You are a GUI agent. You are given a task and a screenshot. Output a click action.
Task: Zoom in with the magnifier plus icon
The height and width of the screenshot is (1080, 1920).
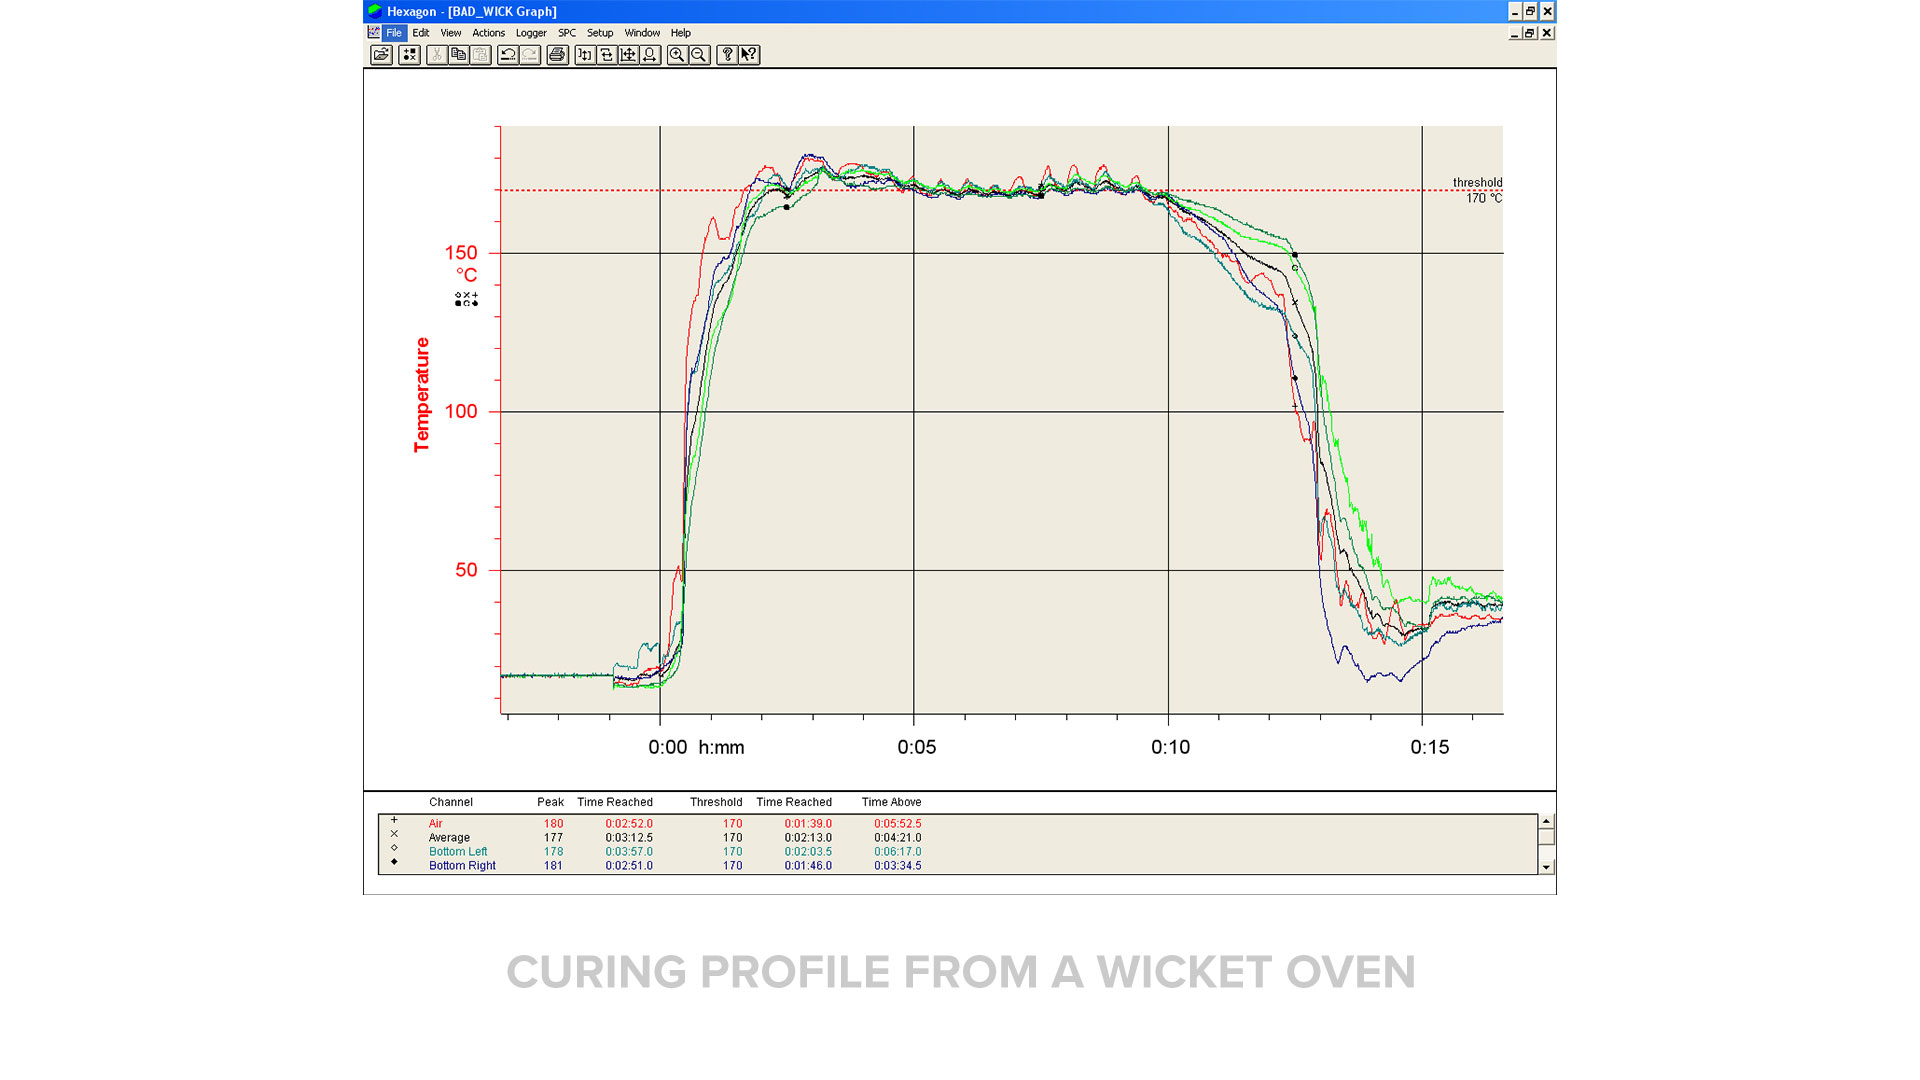coord(677,55)
